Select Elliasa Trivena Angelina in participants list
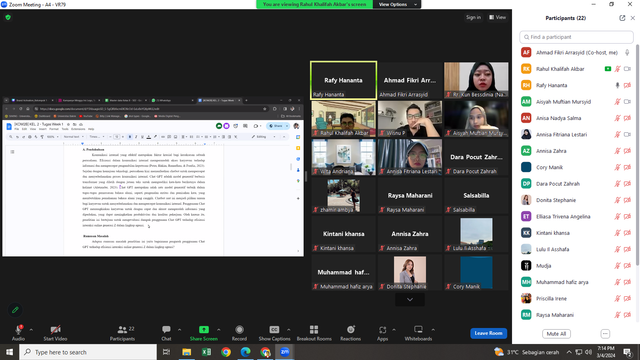 click(x=577, y=216)
